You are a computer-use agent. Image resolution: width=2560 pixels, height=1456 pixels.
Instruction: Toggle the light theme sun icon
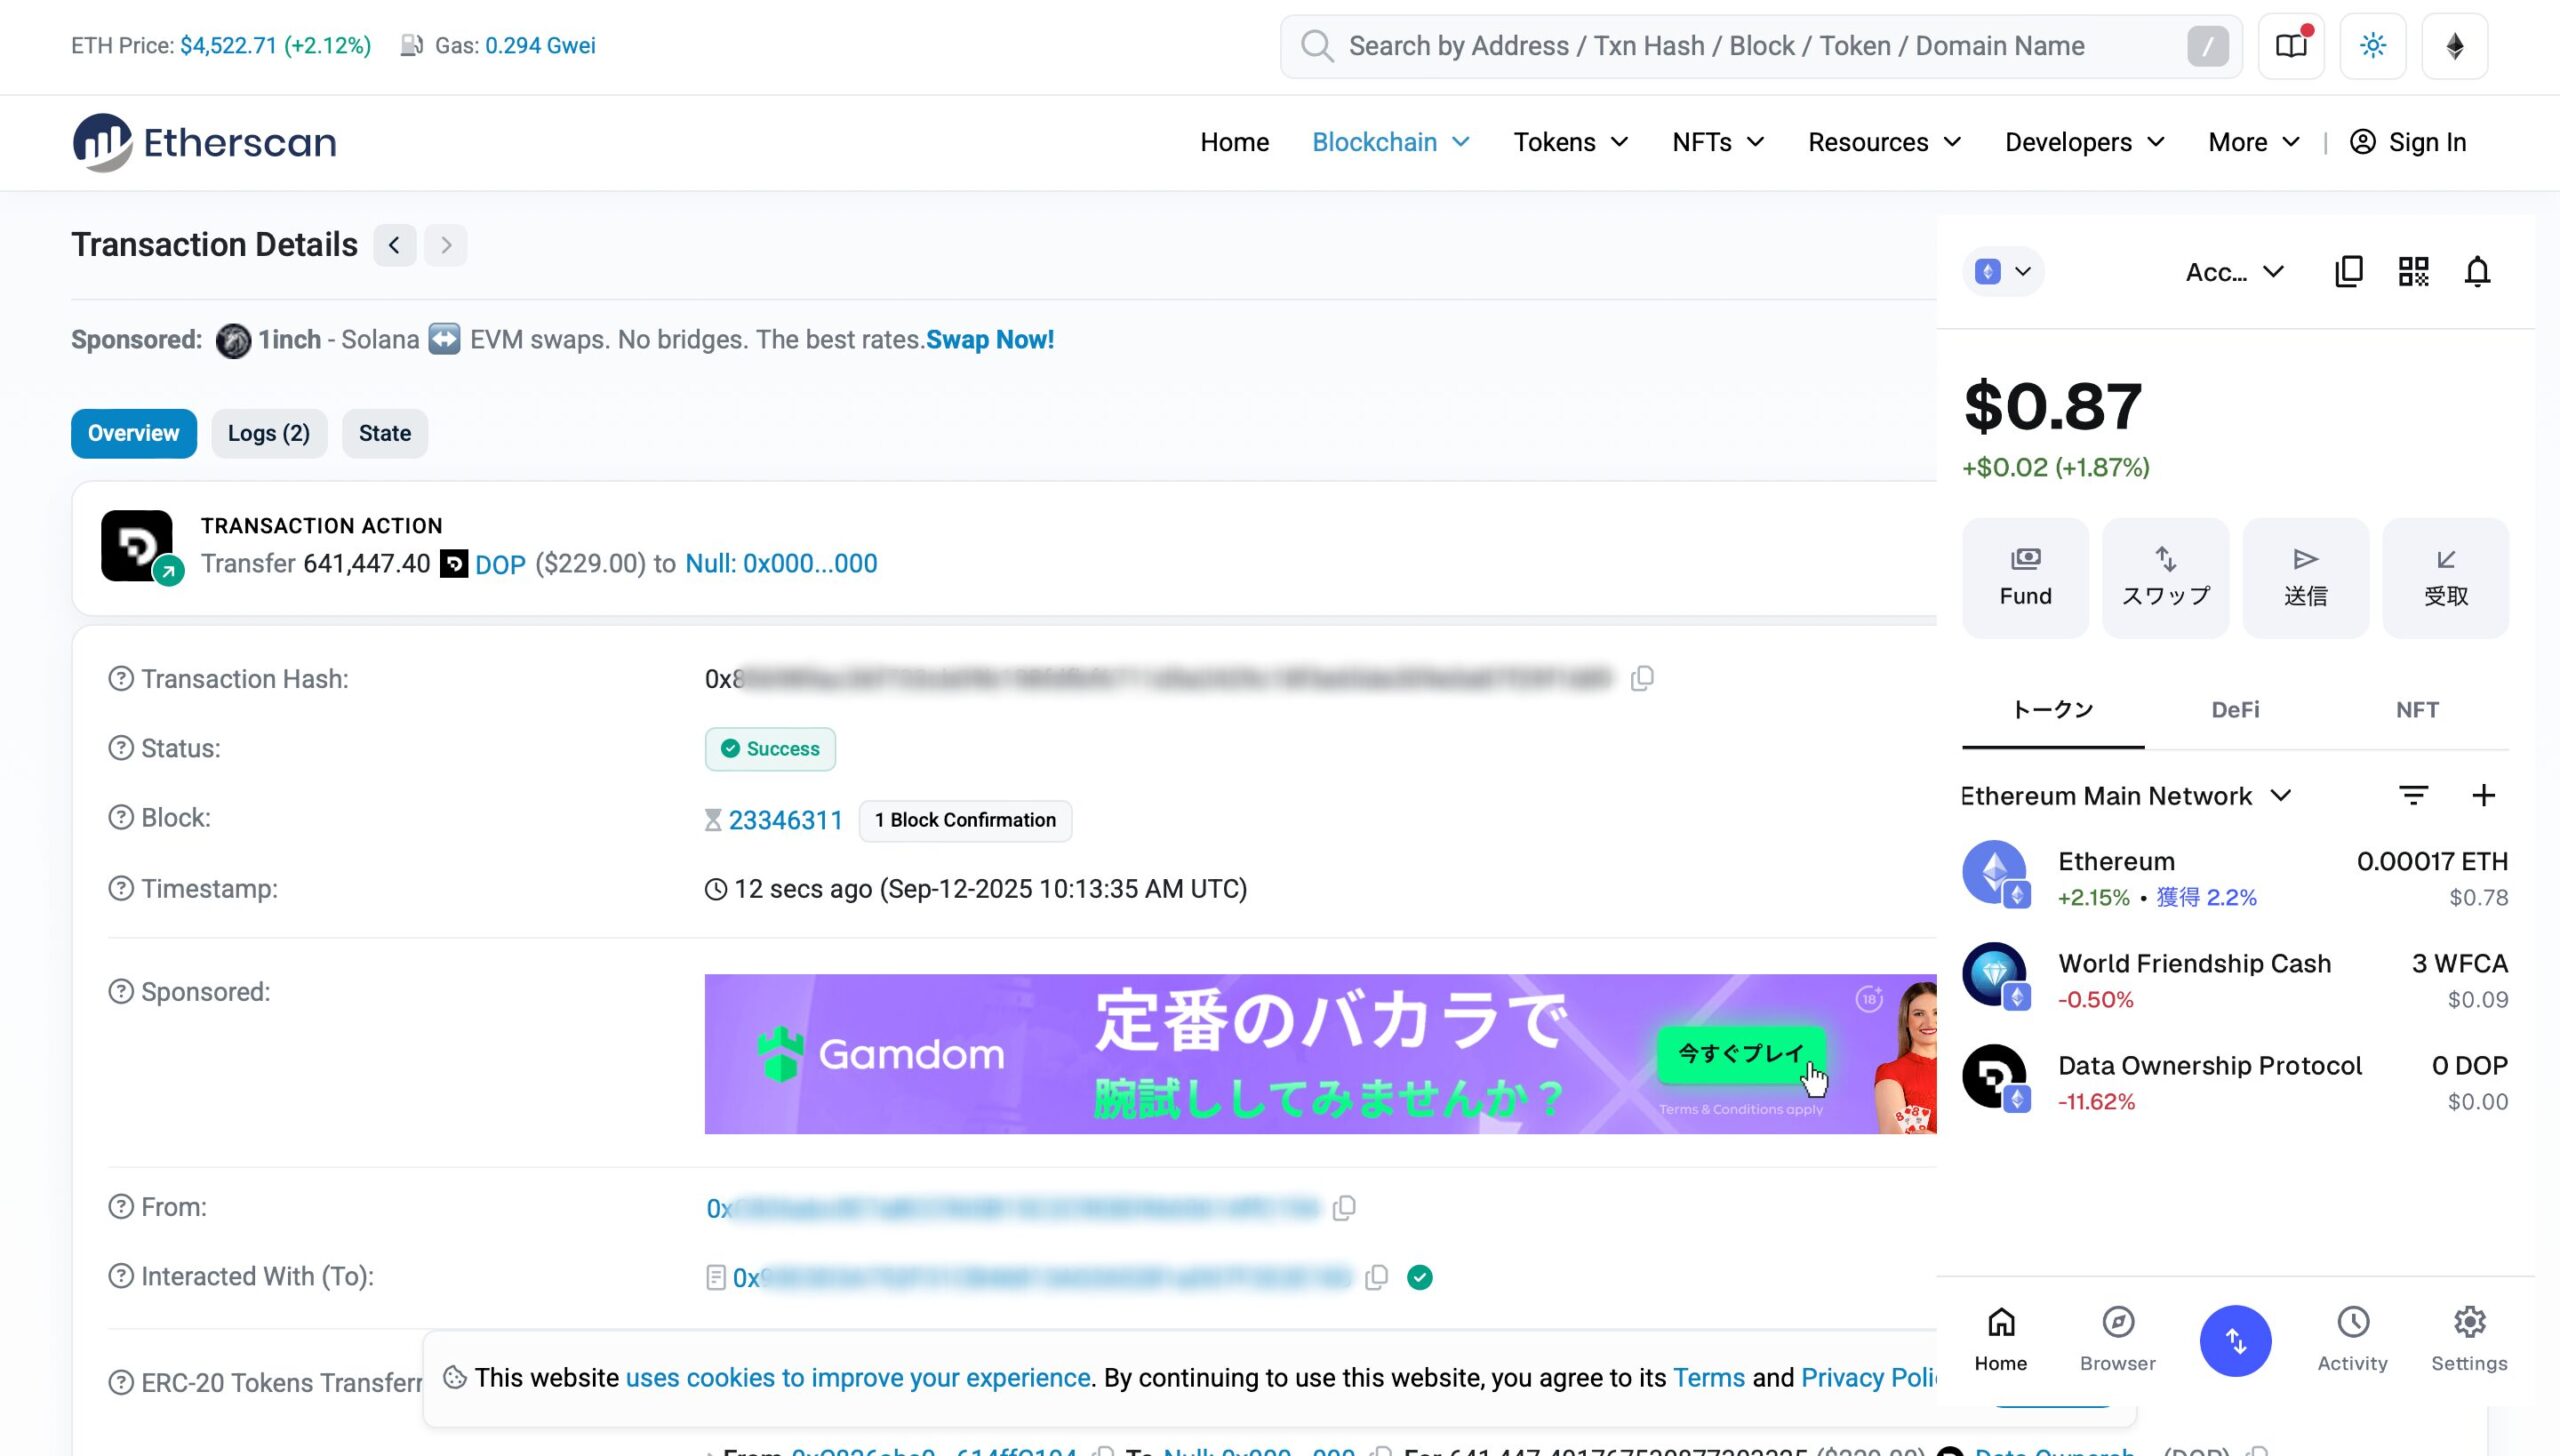[2372, 46]
